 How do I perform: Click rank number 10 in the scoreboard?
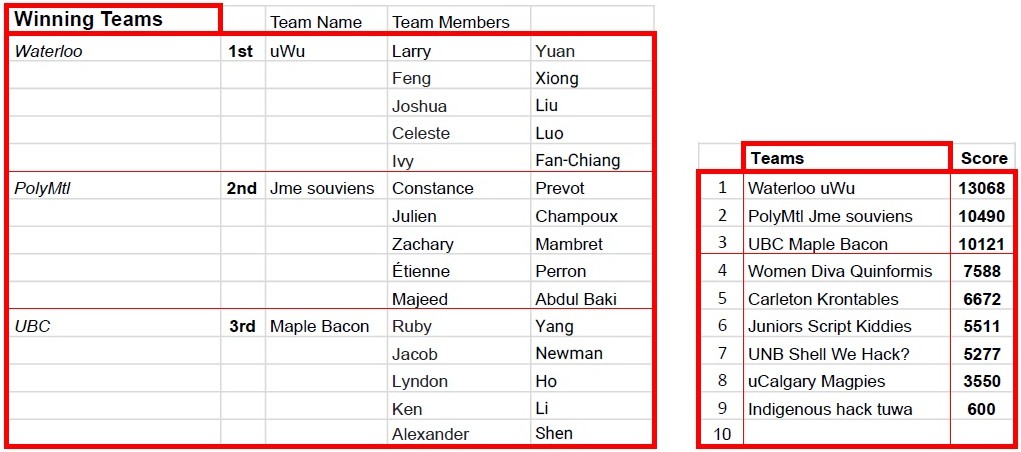coord(721,434)
